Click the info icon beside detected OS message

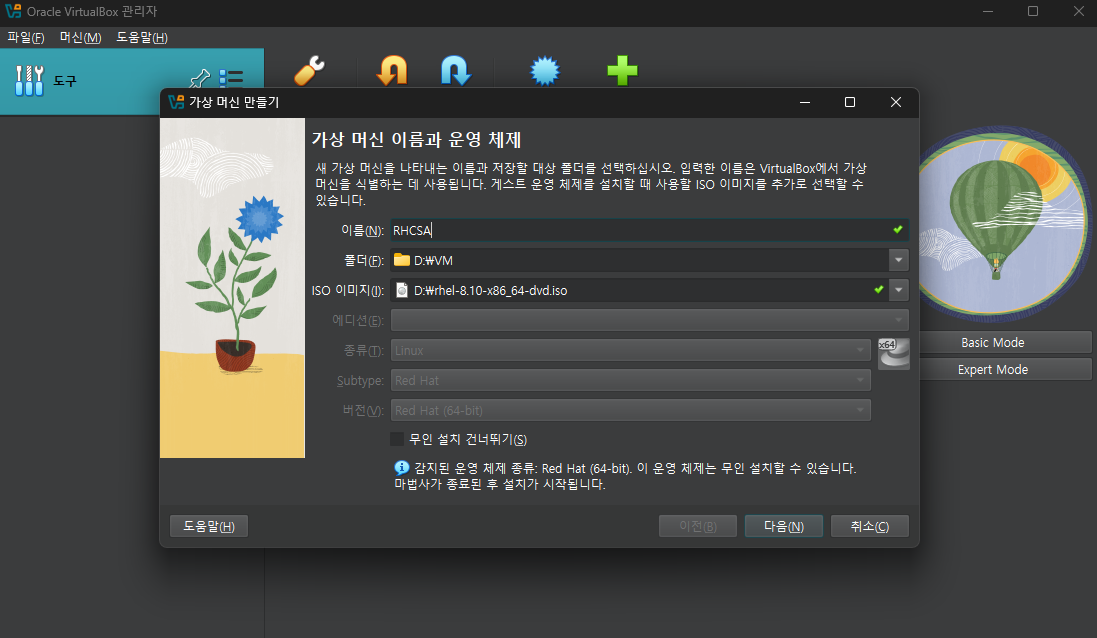[x=402, y=467]
